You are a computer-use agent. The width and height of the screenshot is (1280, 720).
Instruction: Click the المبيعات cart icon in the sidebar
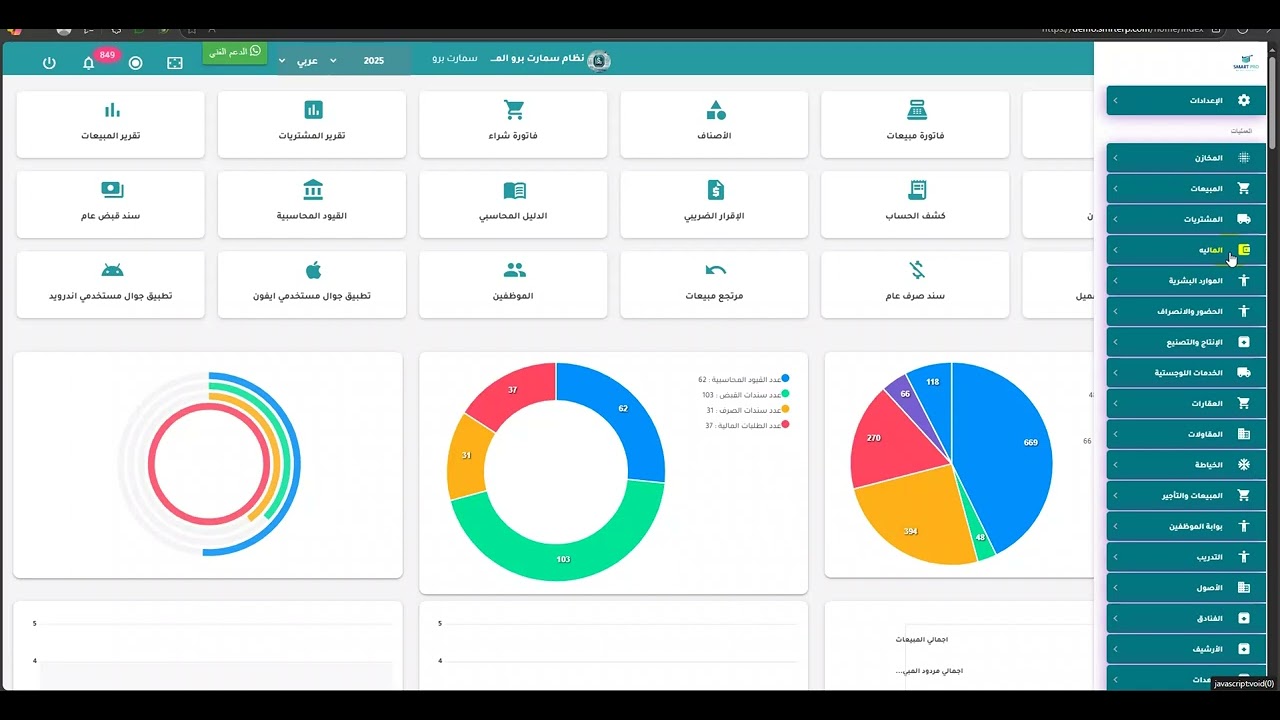pyautogui.click(x=1244, y=188)
